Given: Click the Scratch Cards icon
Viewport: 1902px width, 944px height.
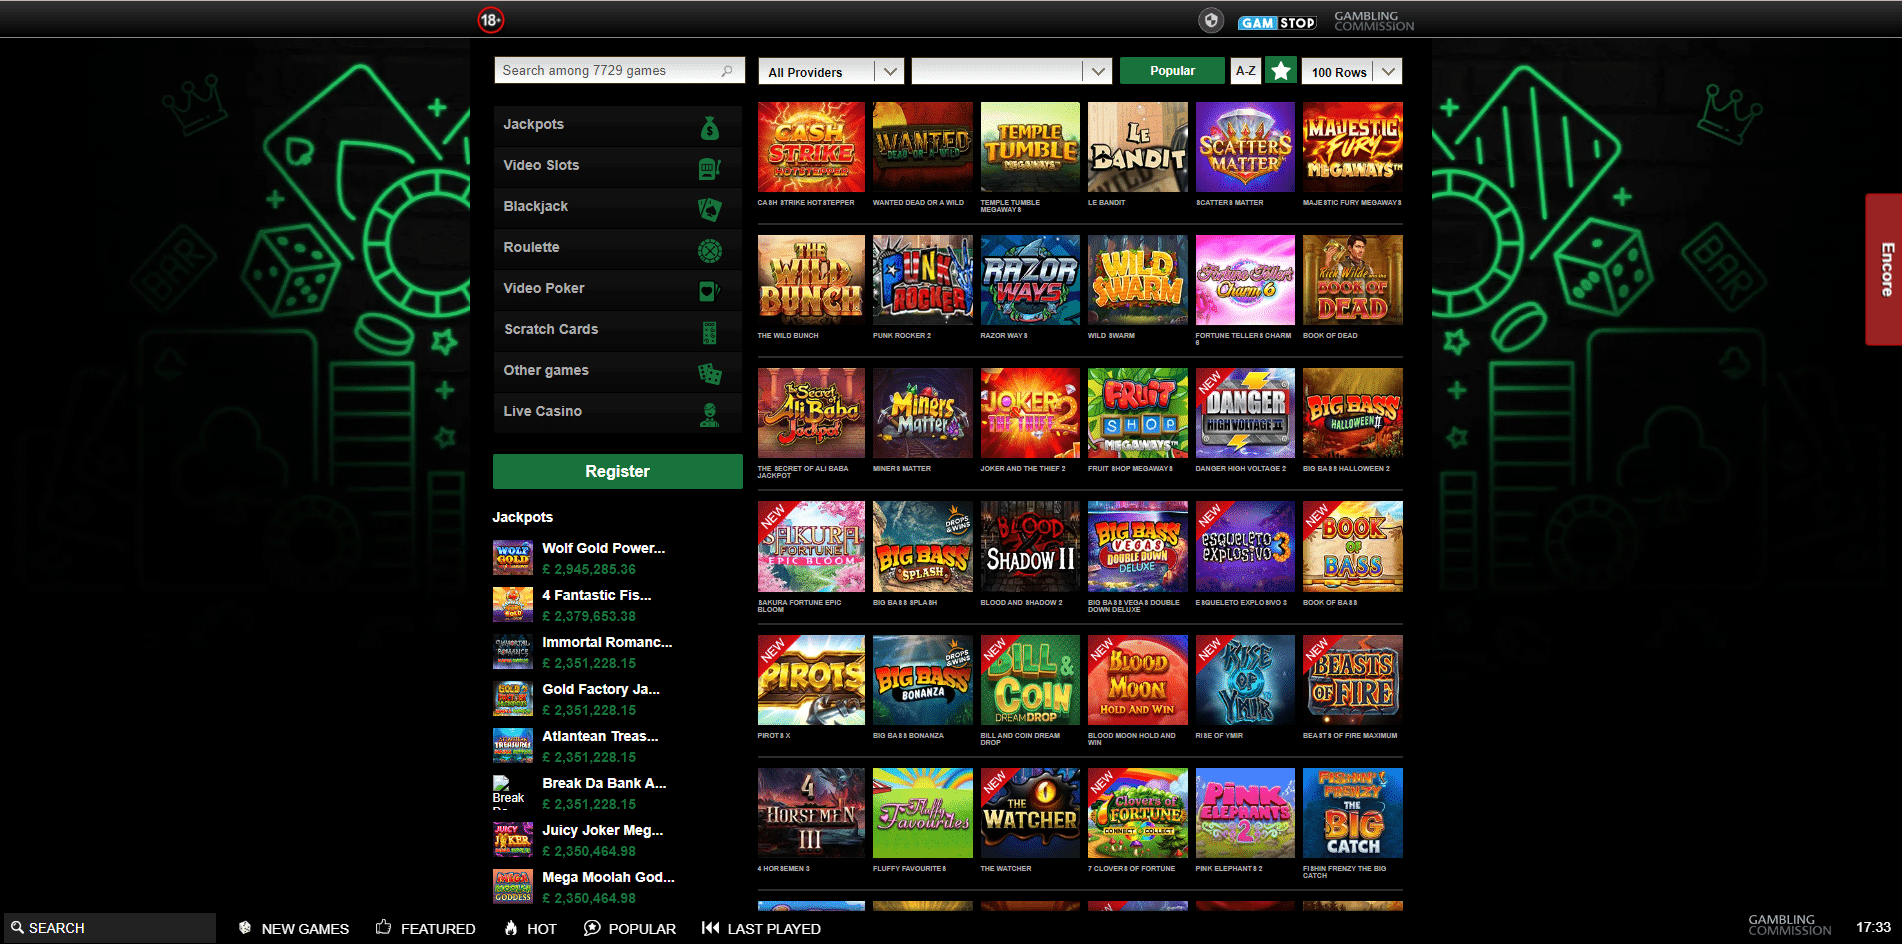Looking at the screenshot, I should point(710,332).
